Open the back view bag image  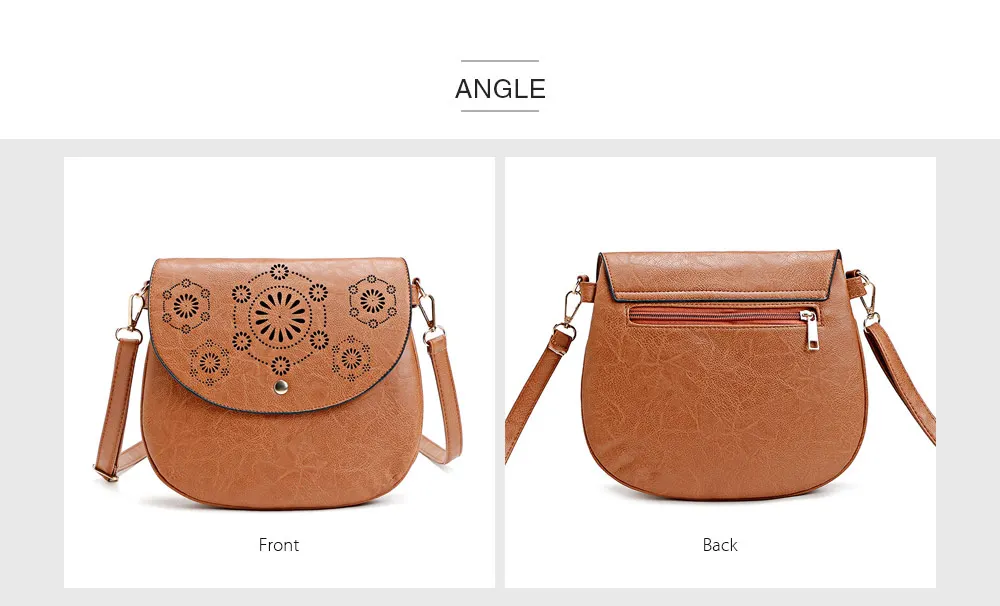tap(721, 373)
